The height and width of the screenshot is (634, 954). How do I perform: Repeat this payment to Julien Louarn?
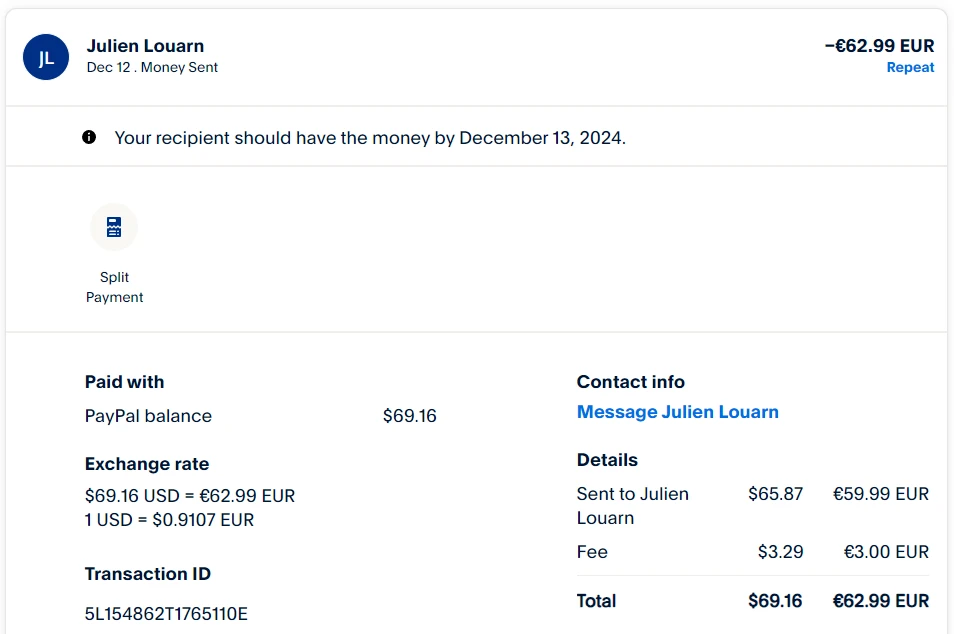tap(910, 68)
